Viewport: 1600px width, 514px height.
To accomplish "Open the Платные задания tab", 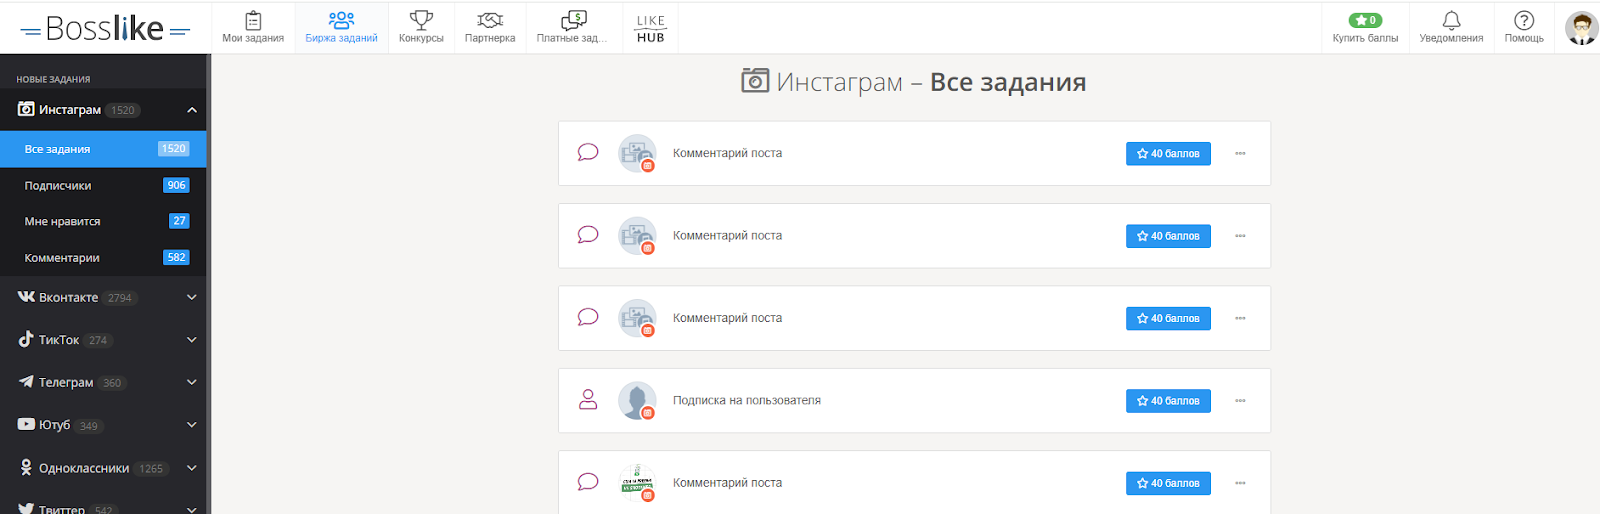I will coord(572,28).
